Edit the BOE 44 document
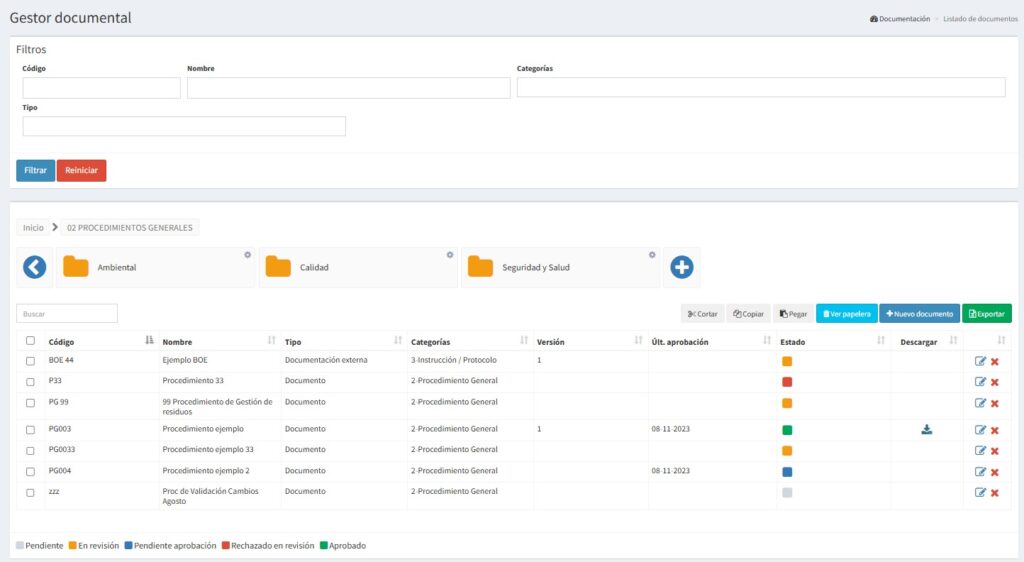 980,361
